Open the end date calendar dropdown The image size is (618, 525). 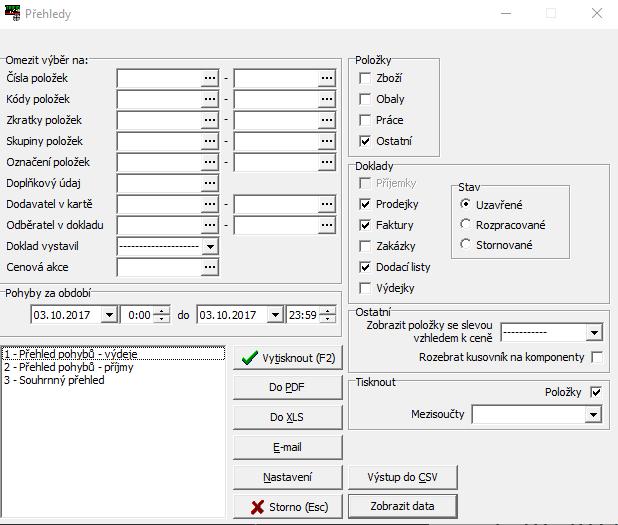(275, 315)
